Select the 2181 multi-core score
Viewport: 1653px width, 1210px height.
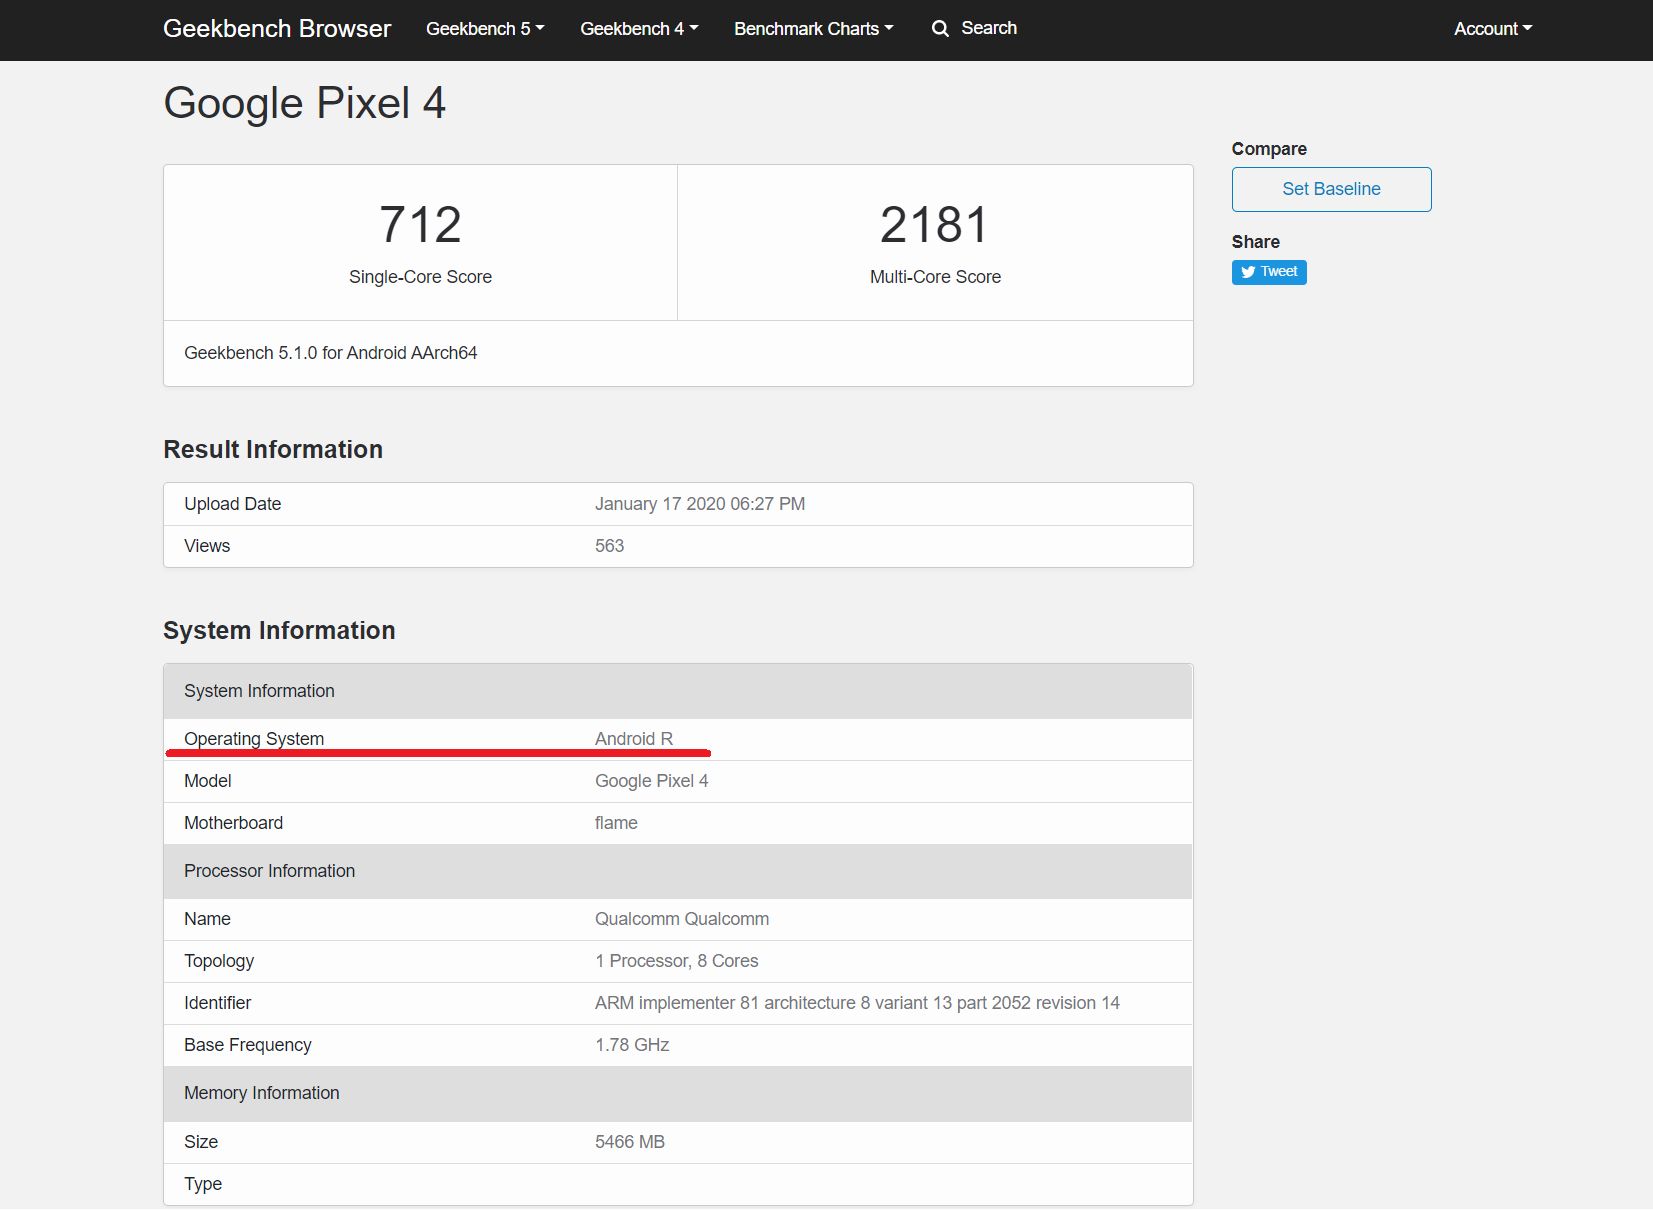point(935,224)
